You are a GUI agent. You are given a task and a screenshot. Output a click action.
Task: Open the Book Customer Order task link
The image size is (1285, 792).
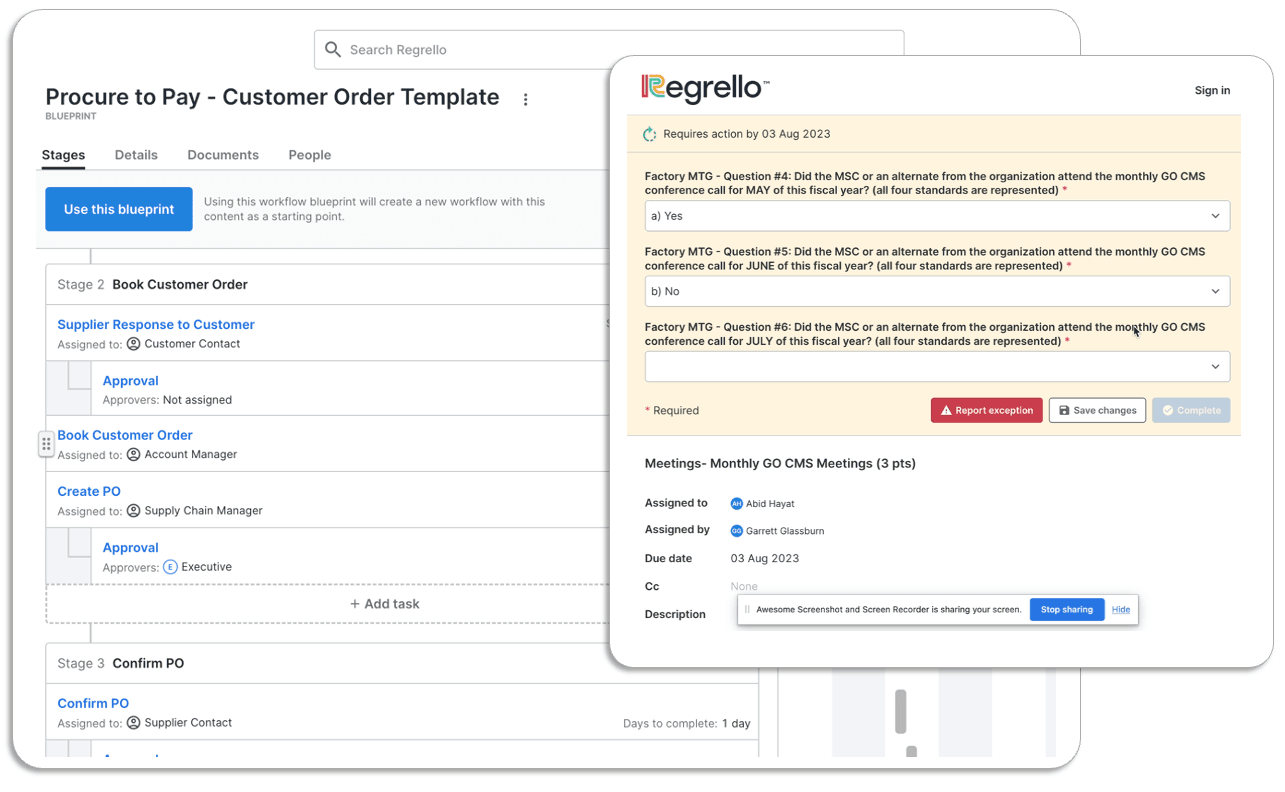click(125, 435)
